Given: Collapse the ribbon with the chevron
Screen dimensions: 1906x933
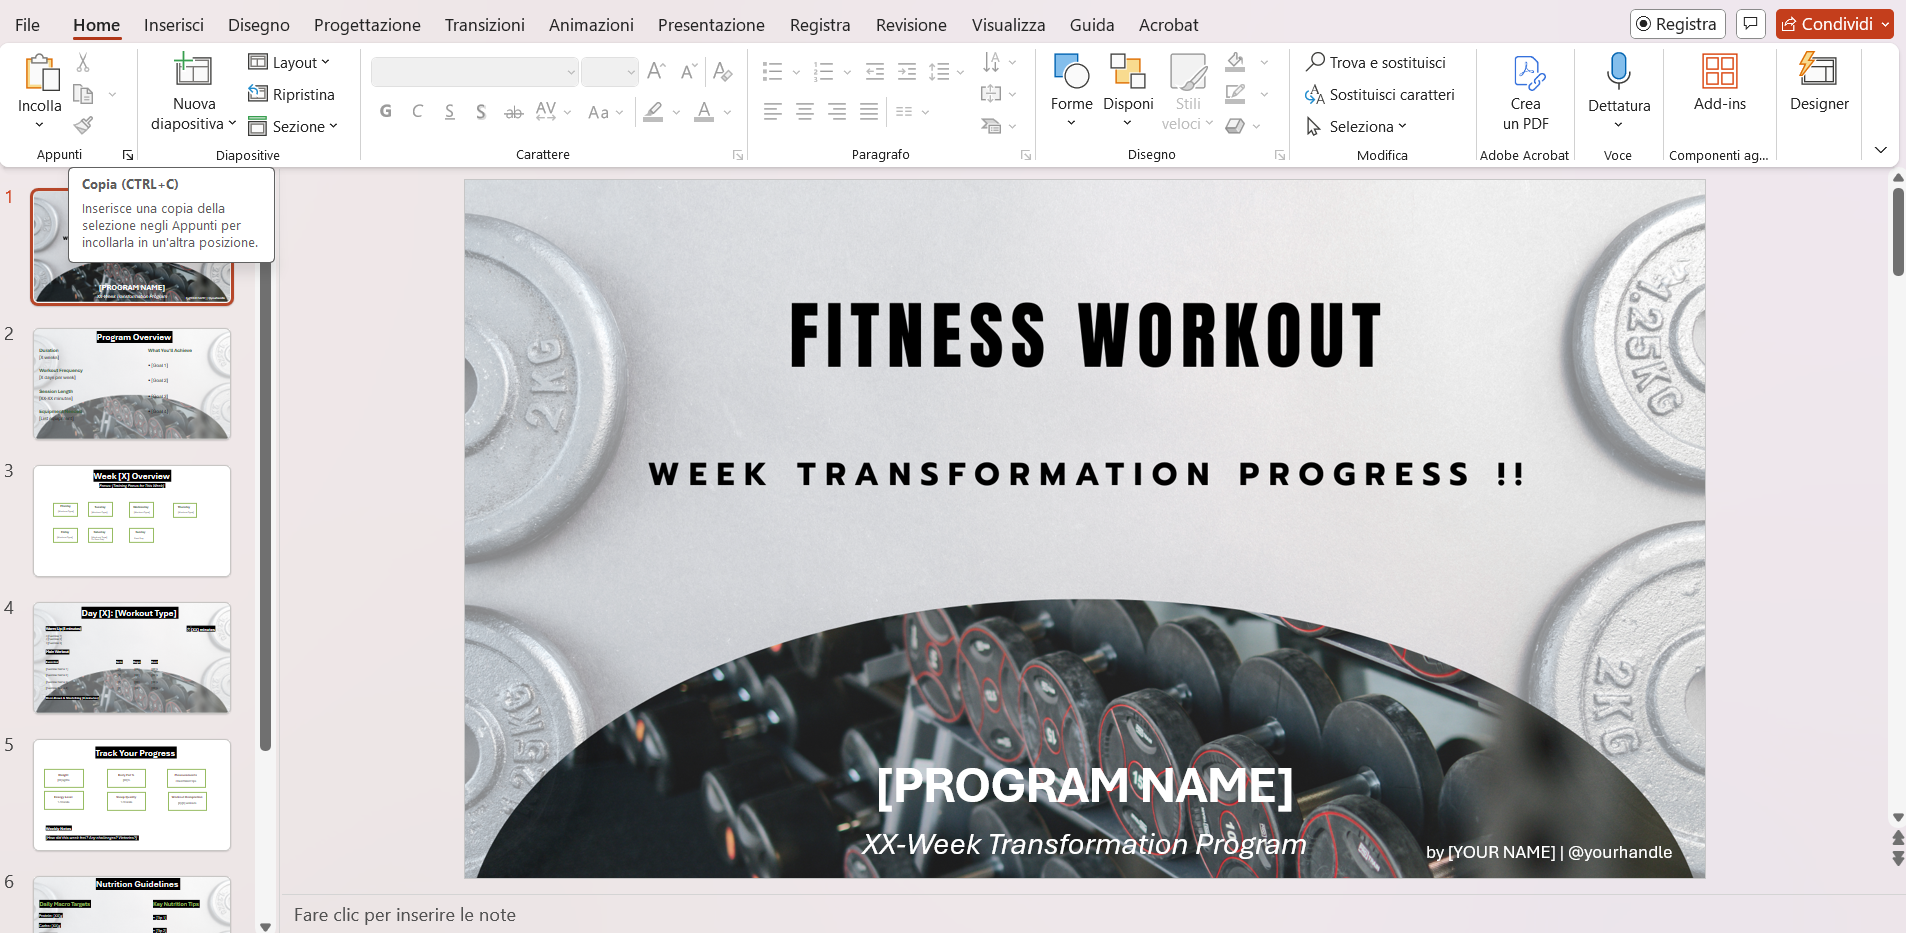Looking at the screenshot, I should (x=1881, y=150).
